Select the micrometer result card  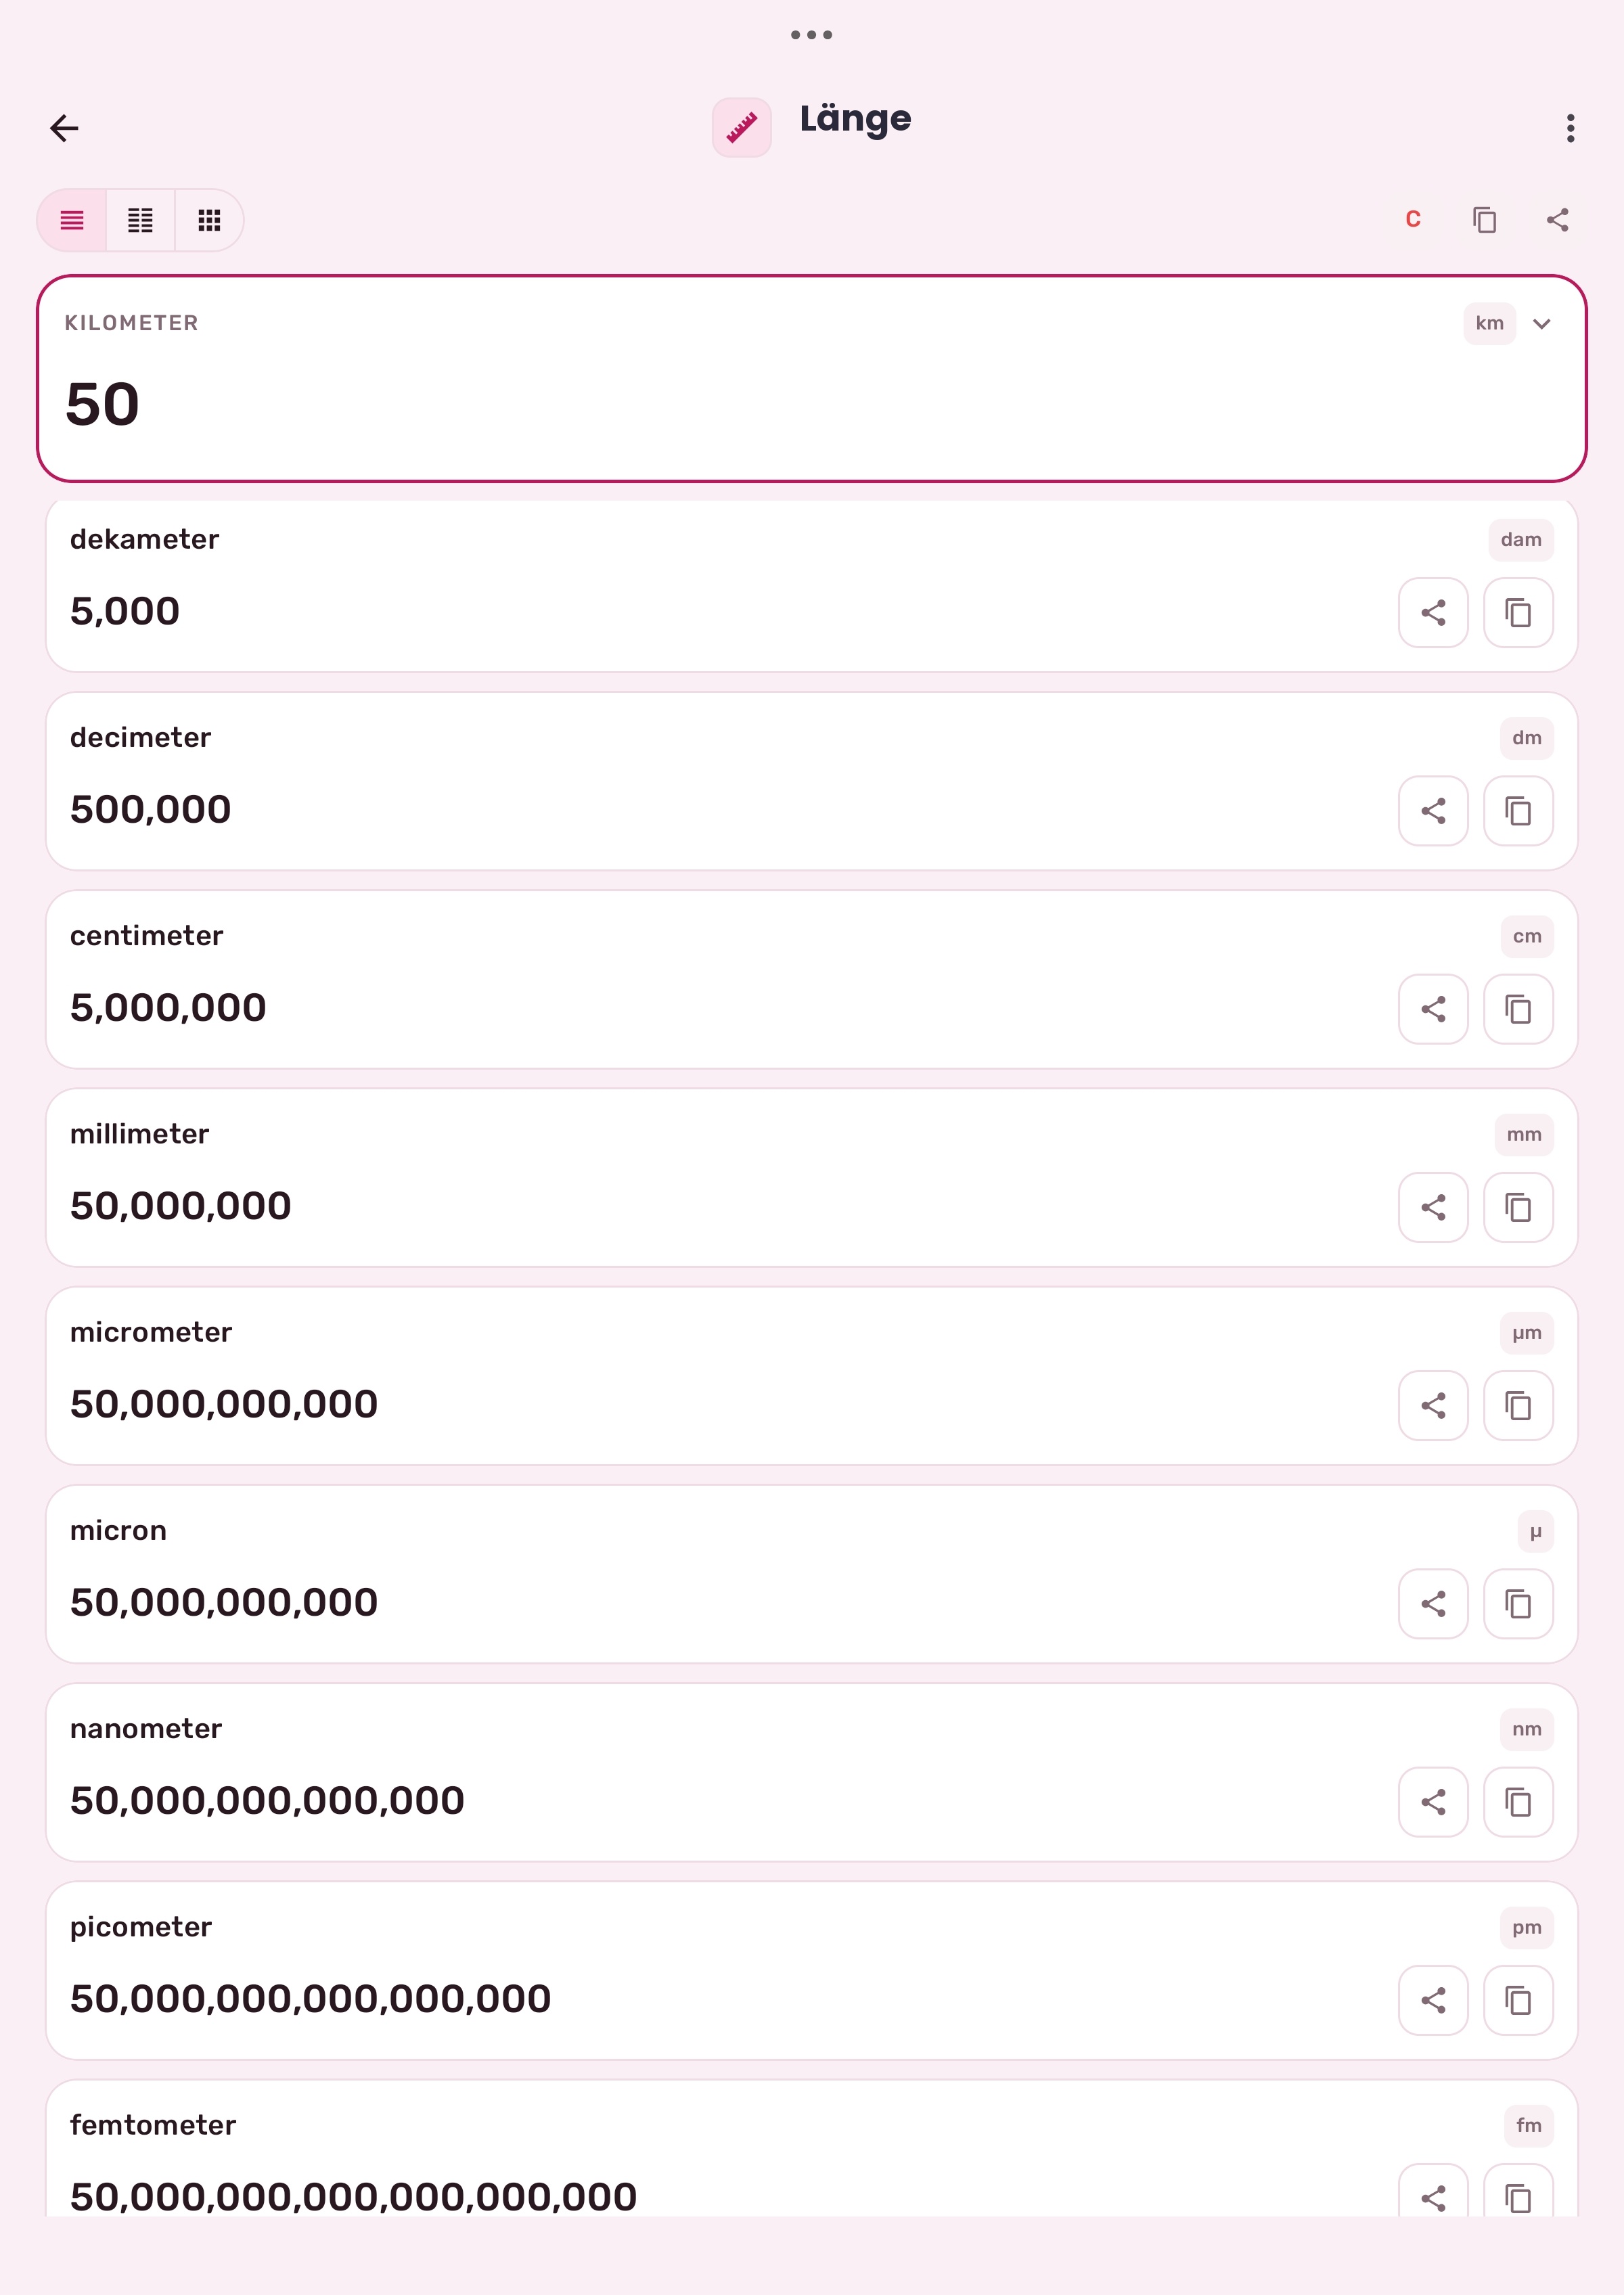[812, 1376]
